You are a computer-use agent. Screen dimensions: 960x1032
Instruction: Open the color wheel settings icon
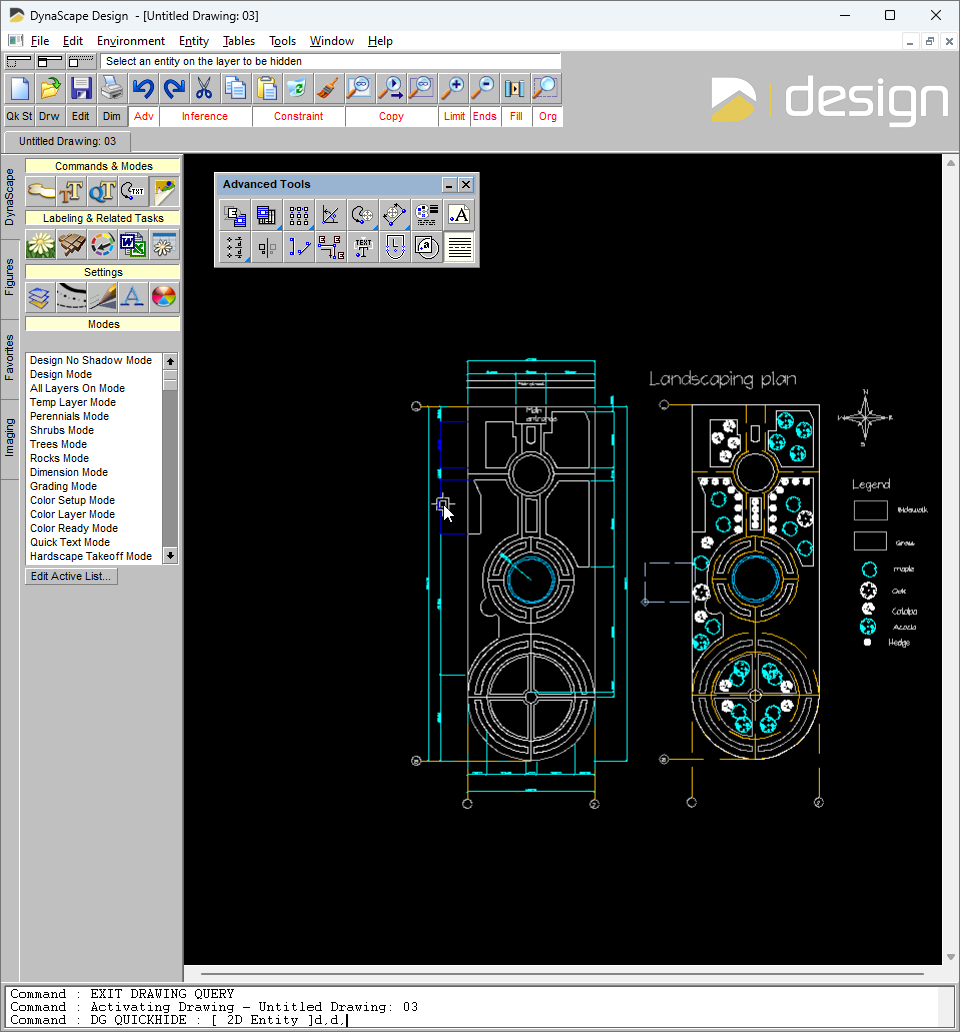tap(163, 296)
